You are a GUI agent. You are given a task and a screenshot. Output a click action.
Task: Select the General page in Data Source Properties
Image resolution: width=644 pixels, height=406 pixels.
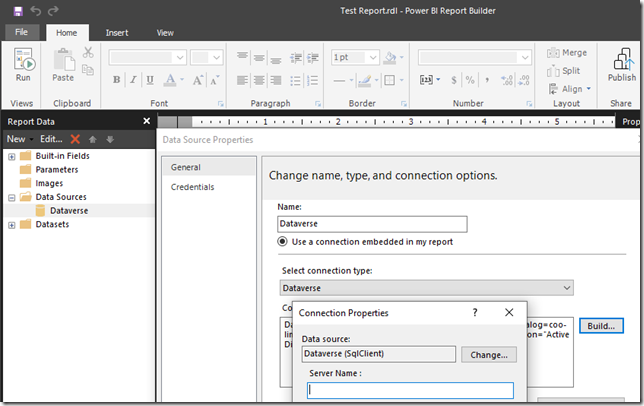[x=209, y=167]
